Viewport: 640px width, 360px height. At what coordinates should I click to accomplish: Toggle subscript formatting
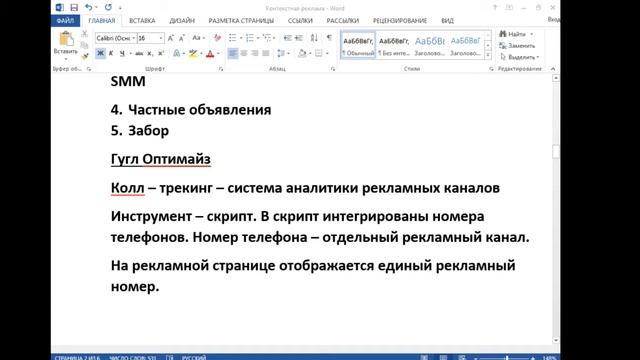tap(150, 53)
